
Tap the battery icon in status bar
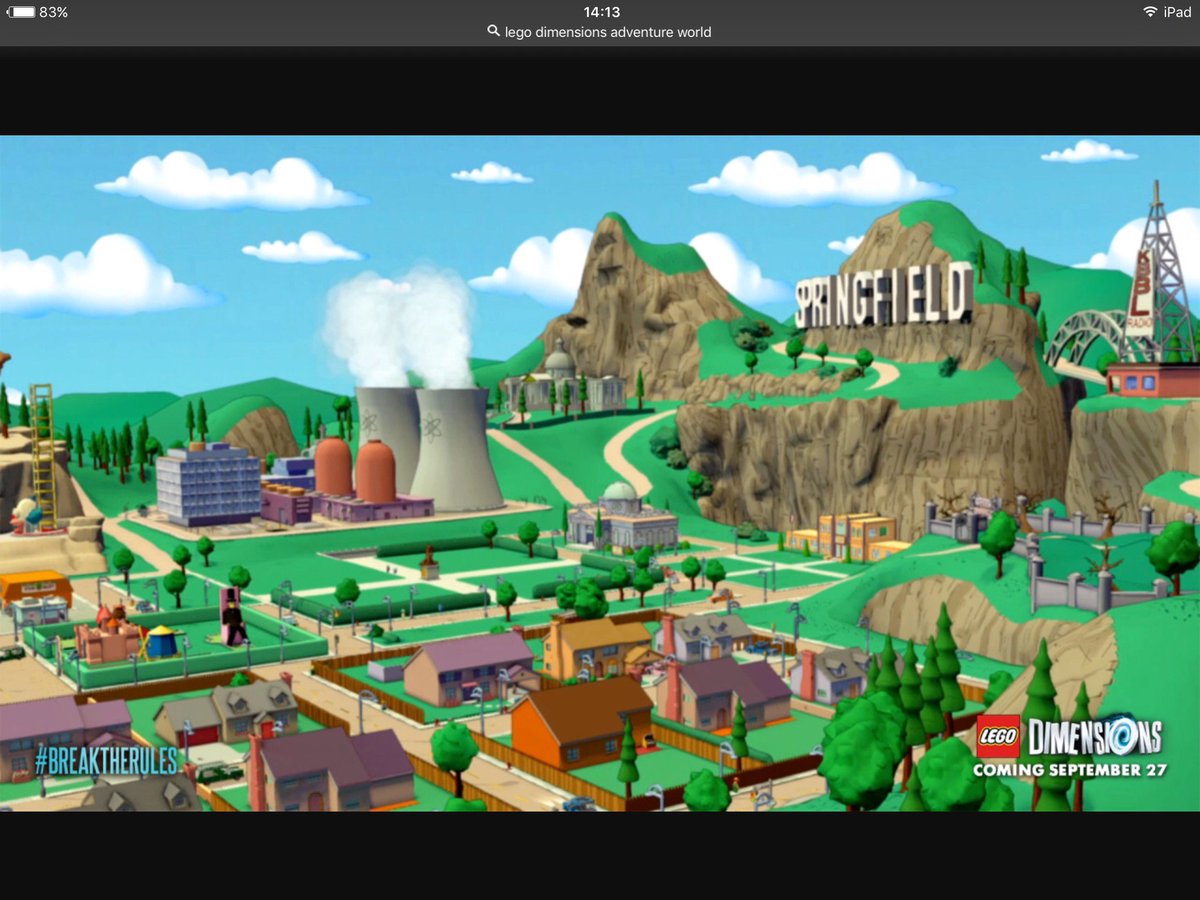pyautogui.click(x=19, y=12)
